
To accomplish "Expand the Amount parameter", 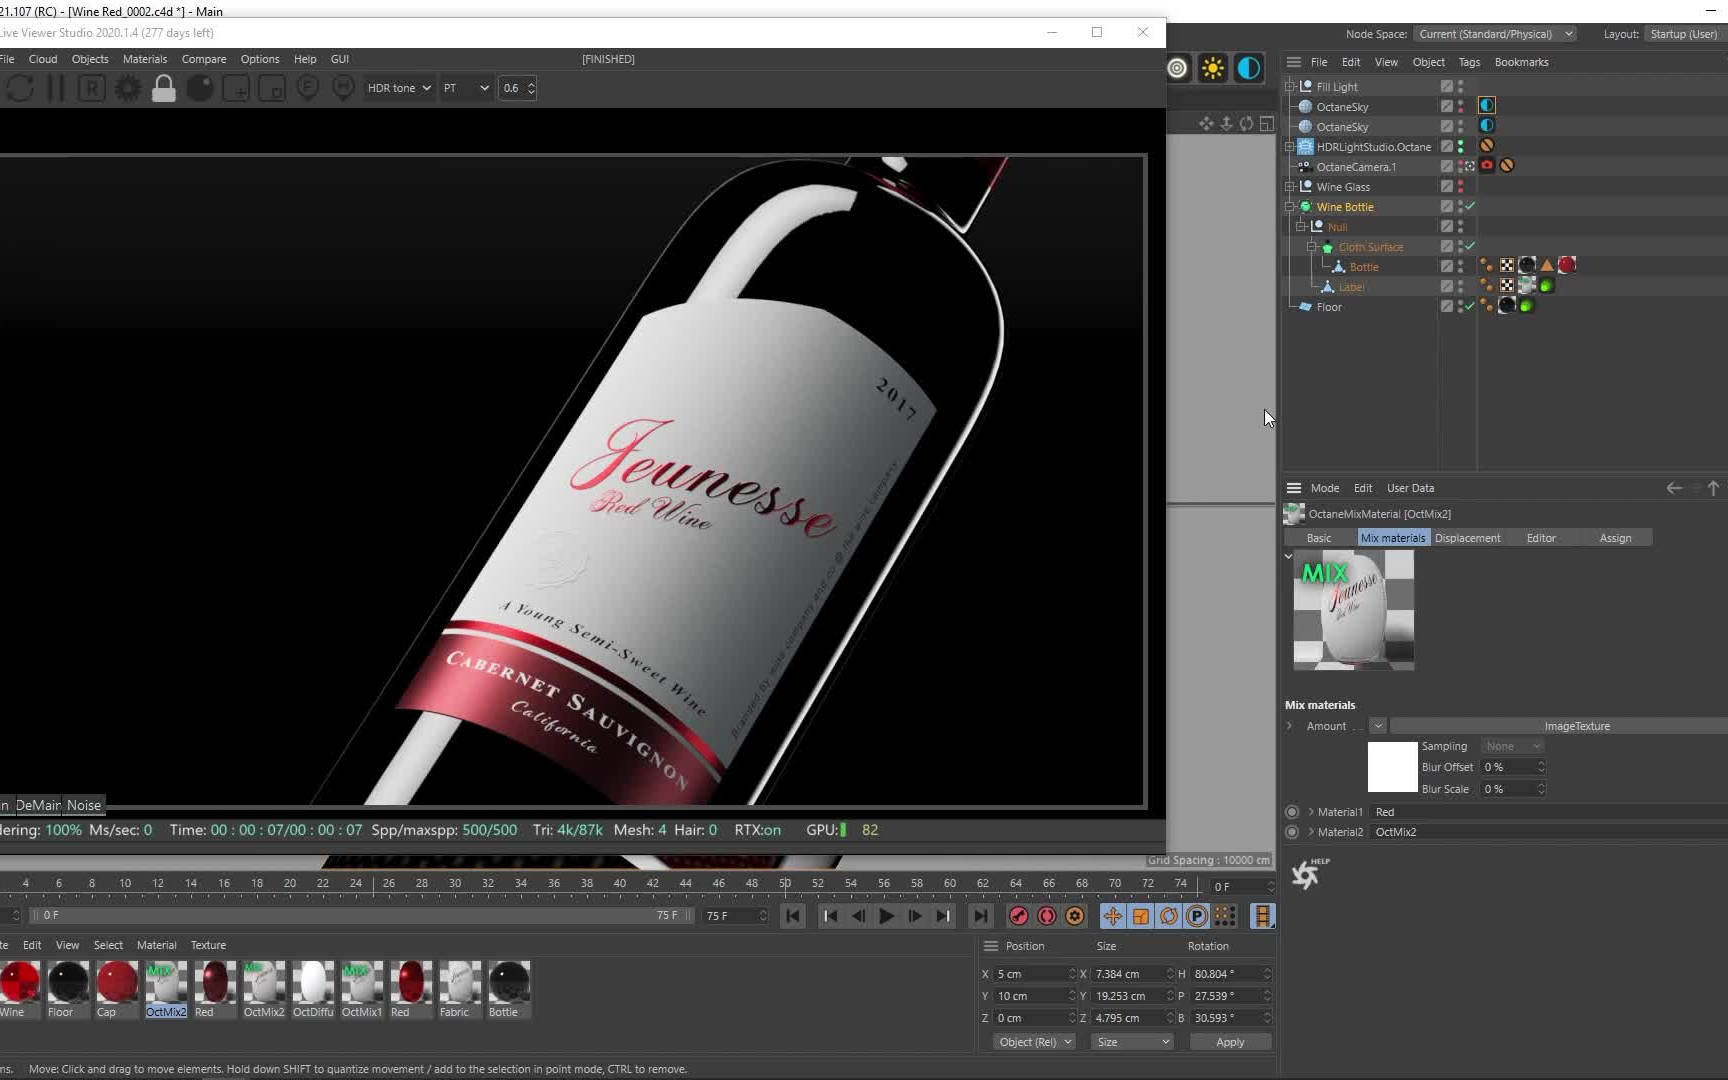I will [1290, 726].
